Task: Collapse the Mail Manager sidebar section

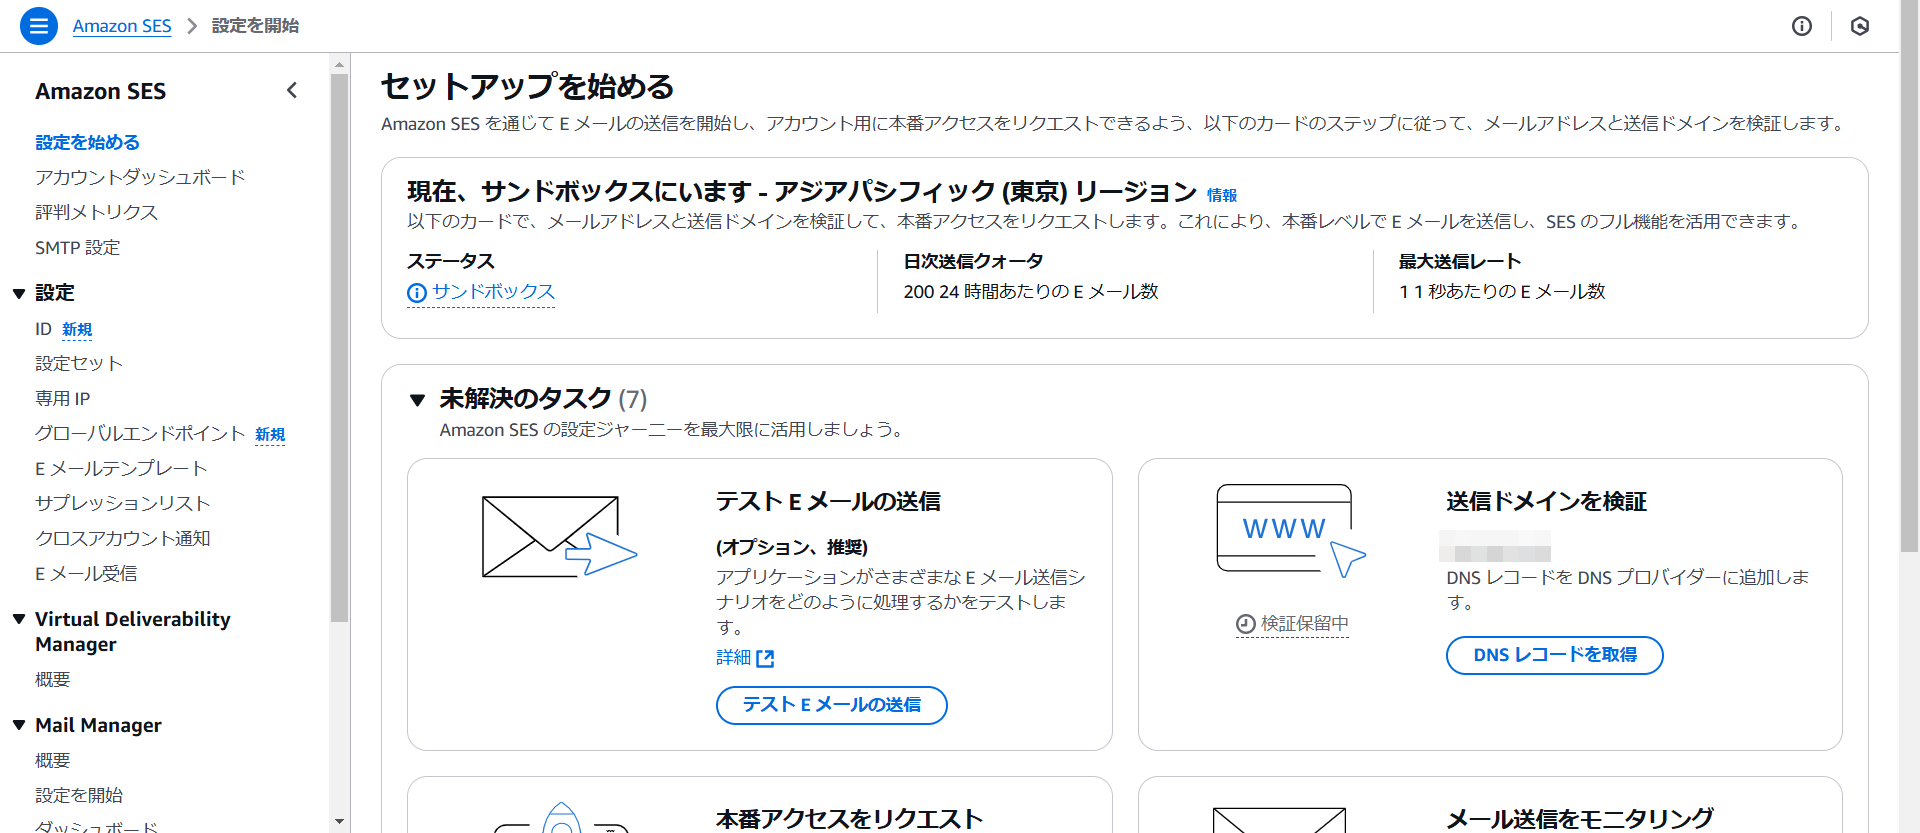Action: pyautogui.click(x=19, y=725)
